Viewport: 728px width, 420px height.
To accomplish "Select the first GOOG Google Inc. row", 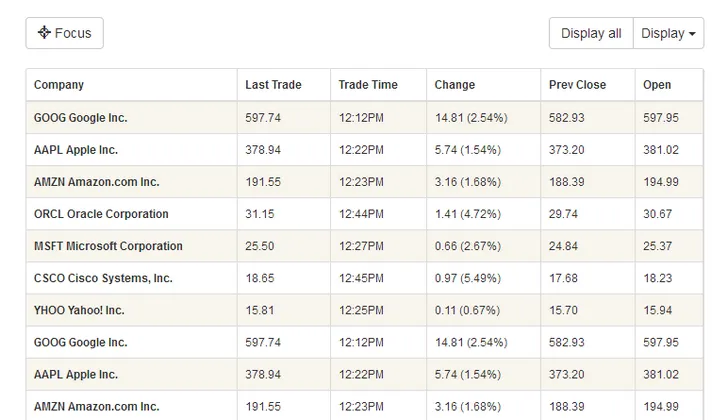I will tap(81, 118).
